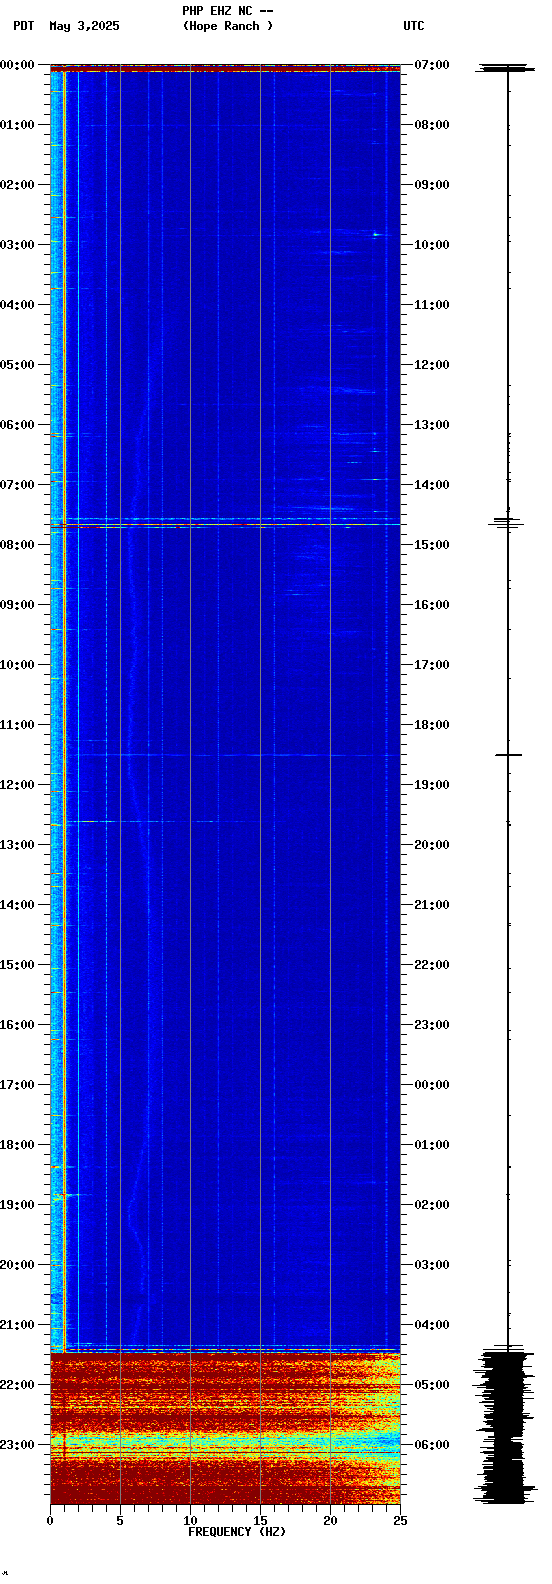Screen dimensions: 552x1584
Task: Click the UTC time label '05:00'
Action: tap(432, 1385)
